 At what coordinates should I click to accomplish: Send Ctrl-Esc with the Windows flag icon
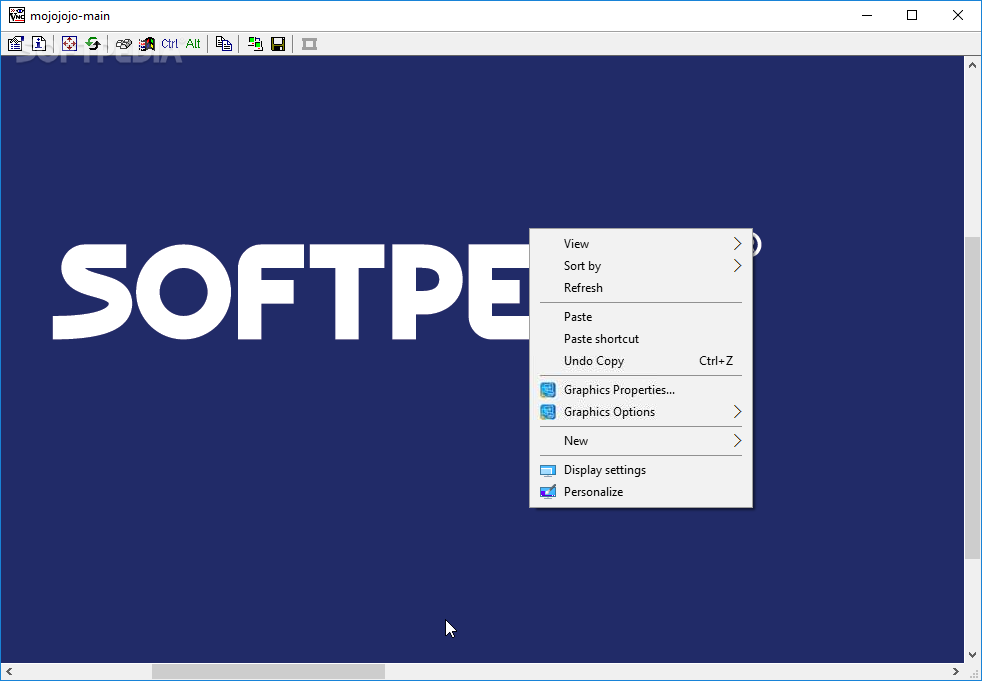147,44
